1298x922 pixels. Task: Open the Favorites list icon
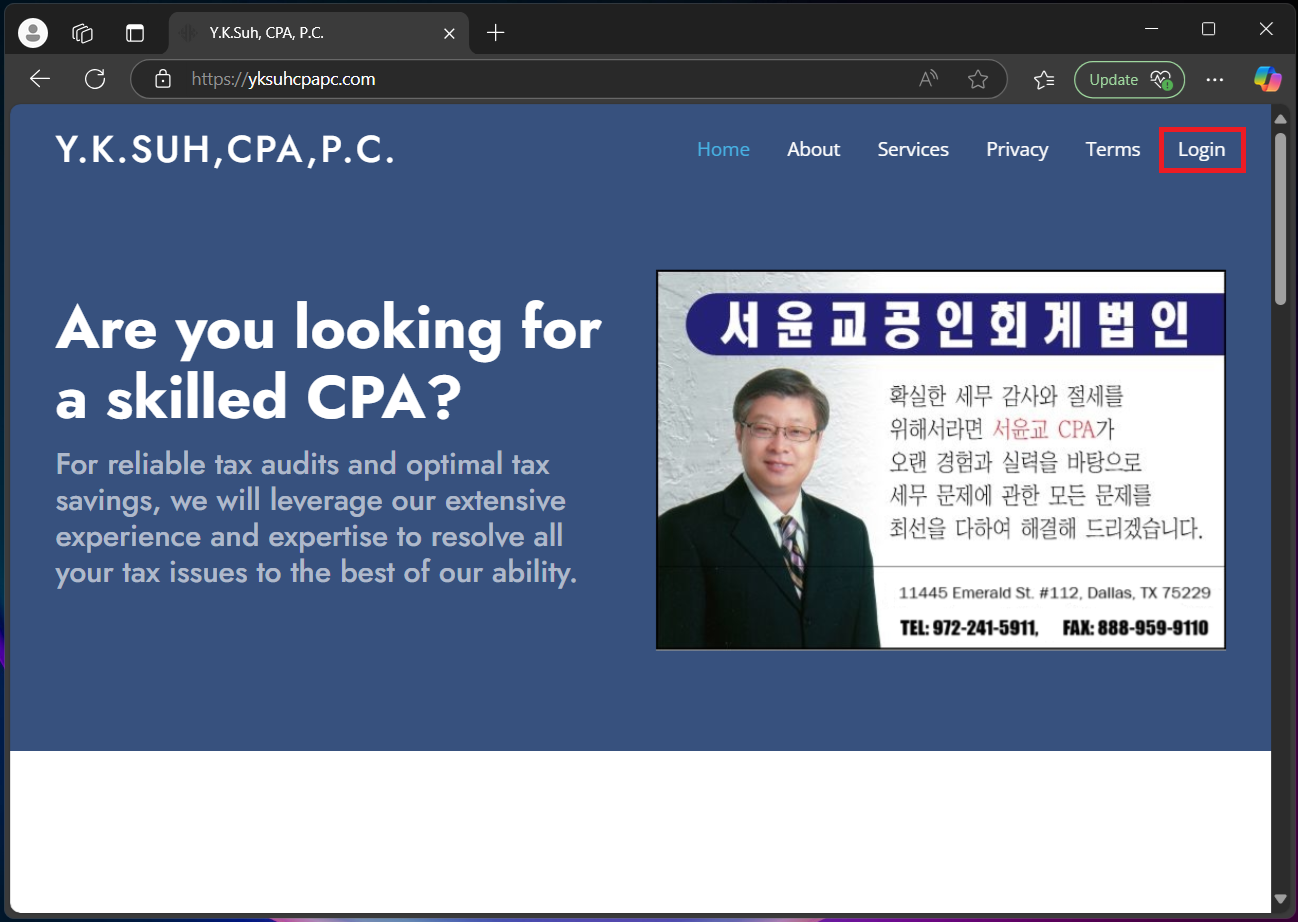coord(1044,79)
